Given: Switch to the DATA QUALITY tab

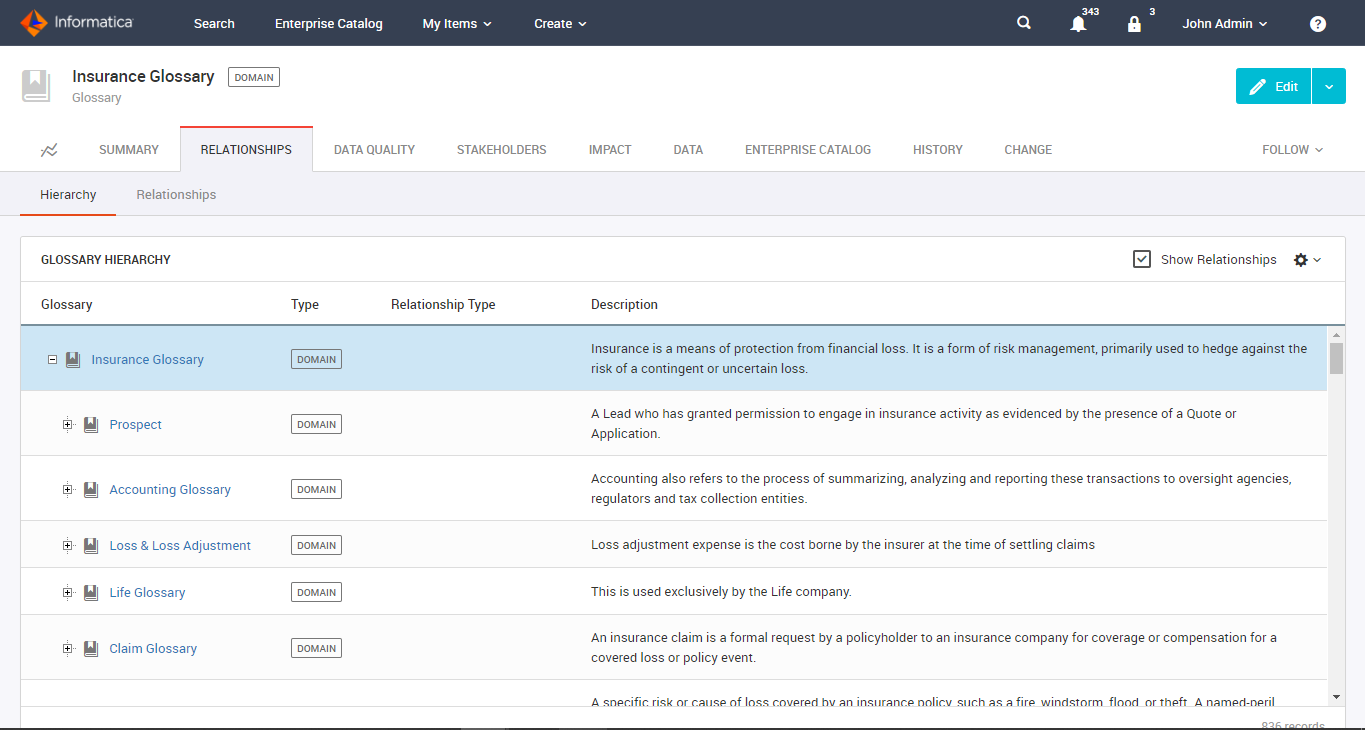Looking at the screenshot, I should click(x=374, y=149).
